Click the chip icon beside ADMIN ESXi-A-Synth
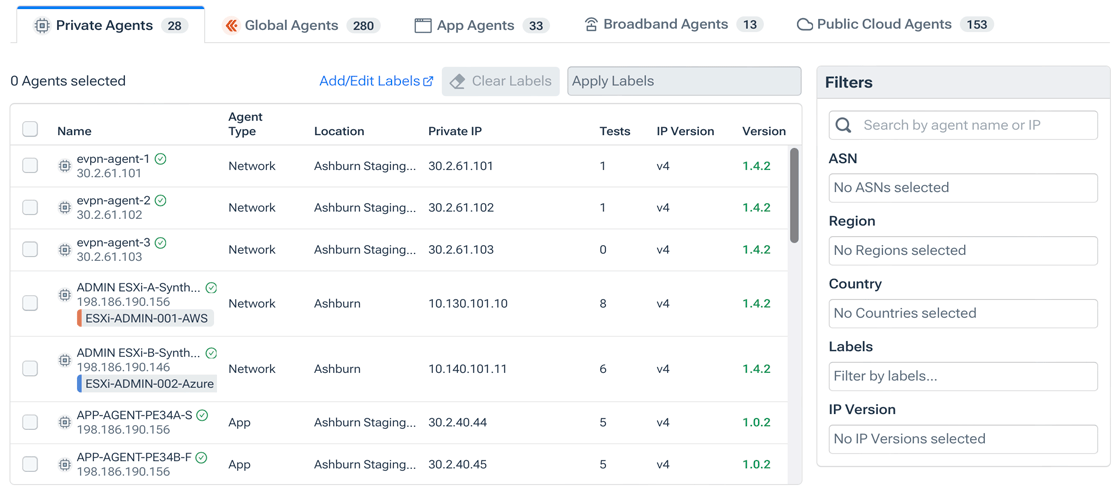Viewport: 1120px width, 489px height. click(x=64, y=295)
